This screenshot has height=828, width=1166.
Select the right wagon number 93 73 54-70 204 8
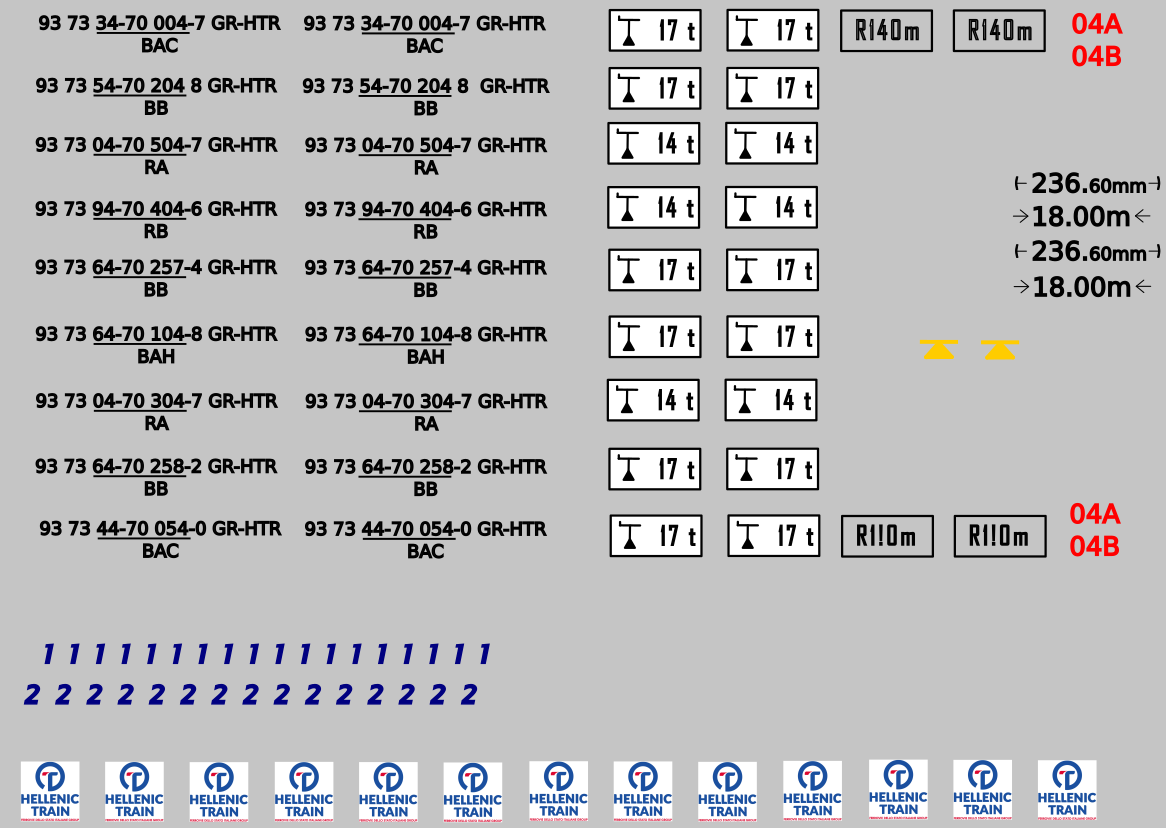tap(425, 87)
